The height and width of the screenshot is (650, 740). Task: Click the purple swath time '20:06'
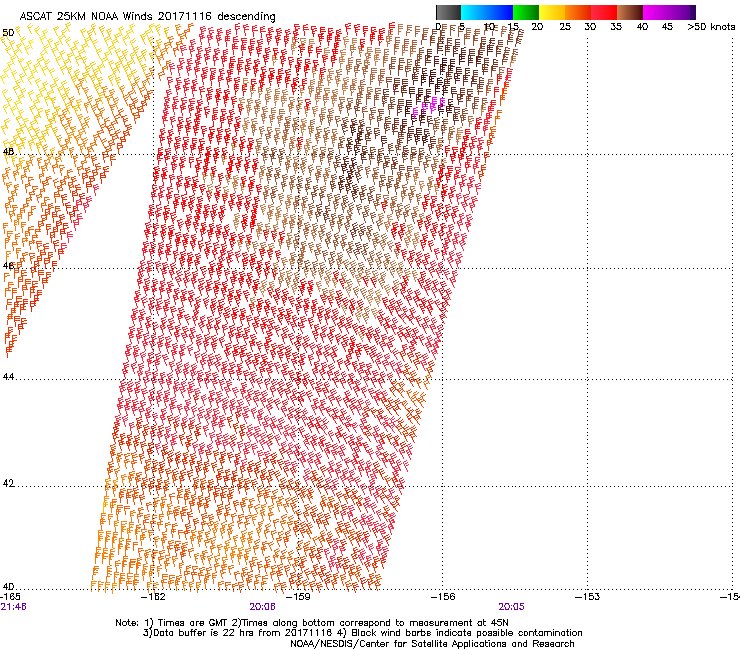(262, 607)
